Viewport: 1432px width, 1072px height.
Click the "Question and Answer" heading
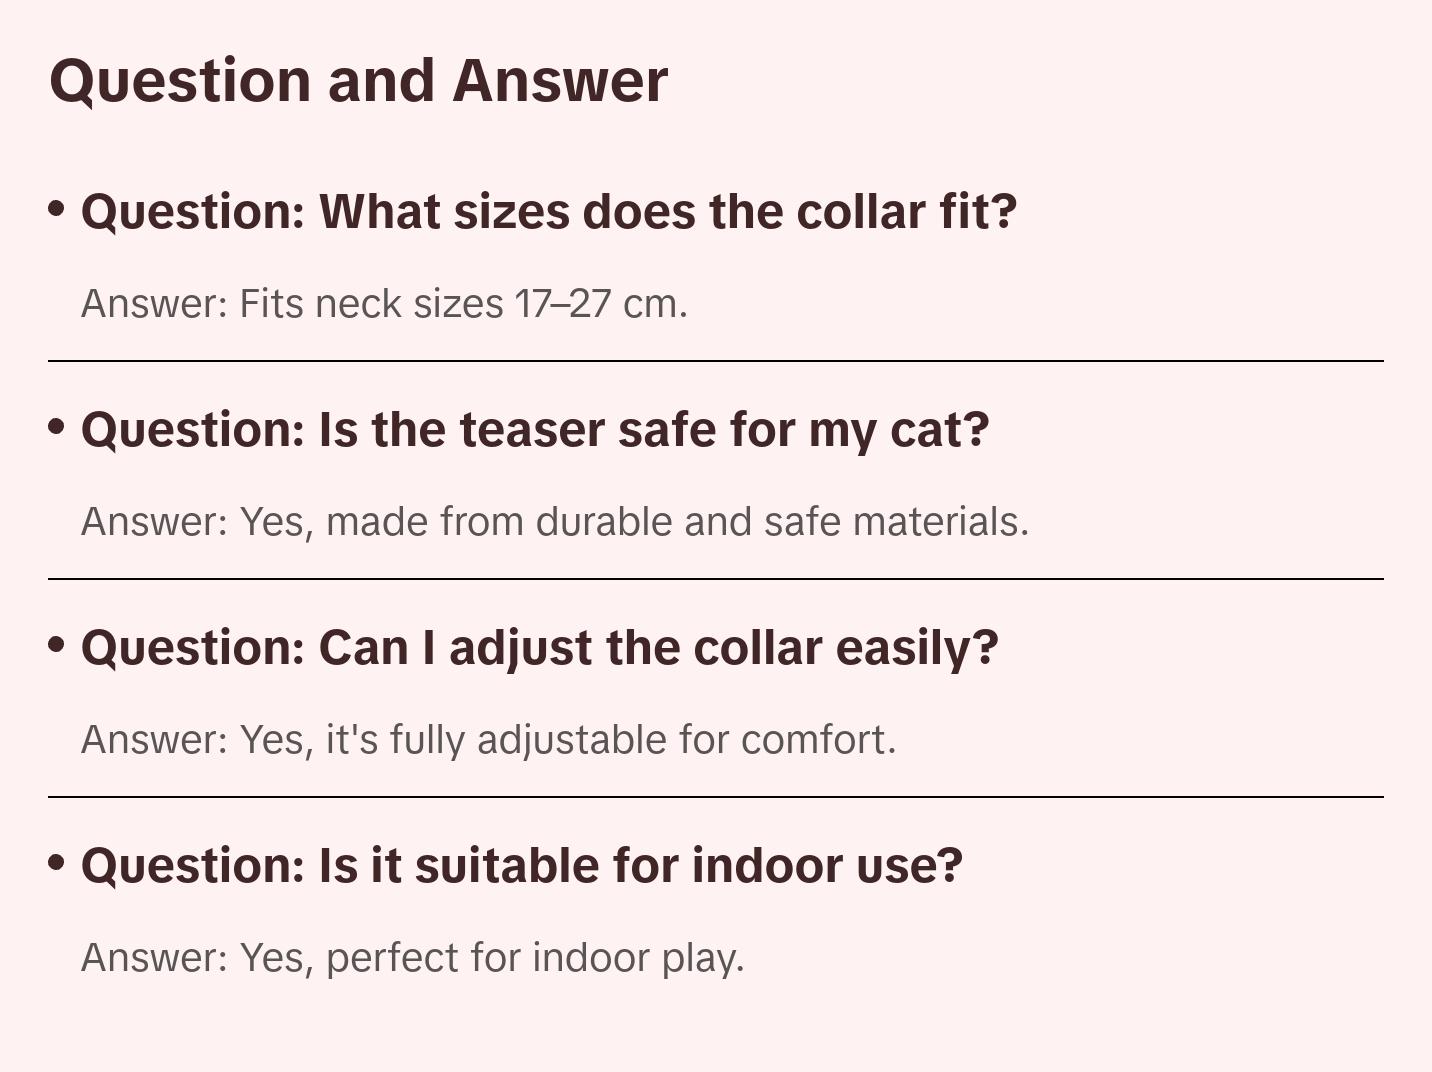[x=358, y=80]
